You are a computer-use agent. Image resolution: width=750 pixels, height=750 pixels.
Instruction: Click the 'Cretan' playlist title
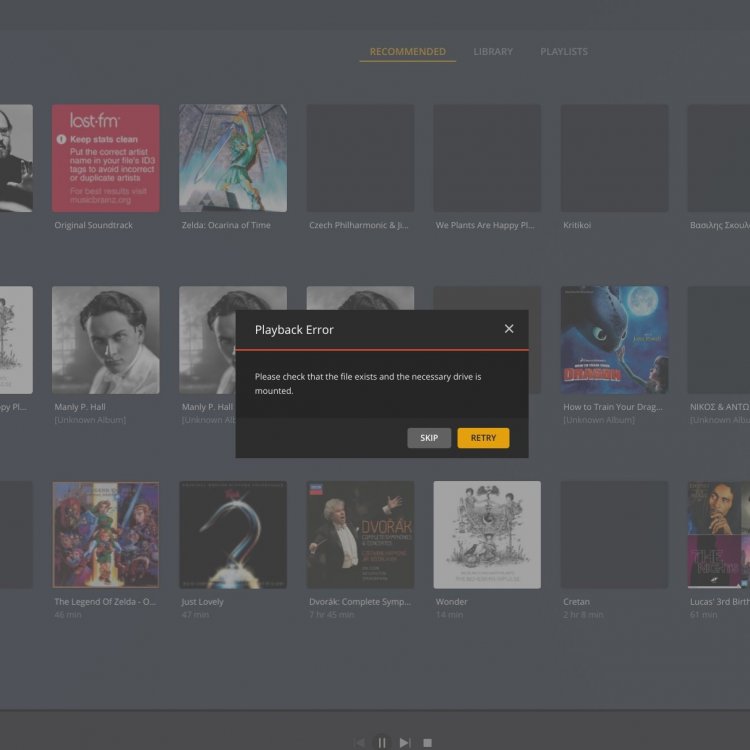click(576, 602)
